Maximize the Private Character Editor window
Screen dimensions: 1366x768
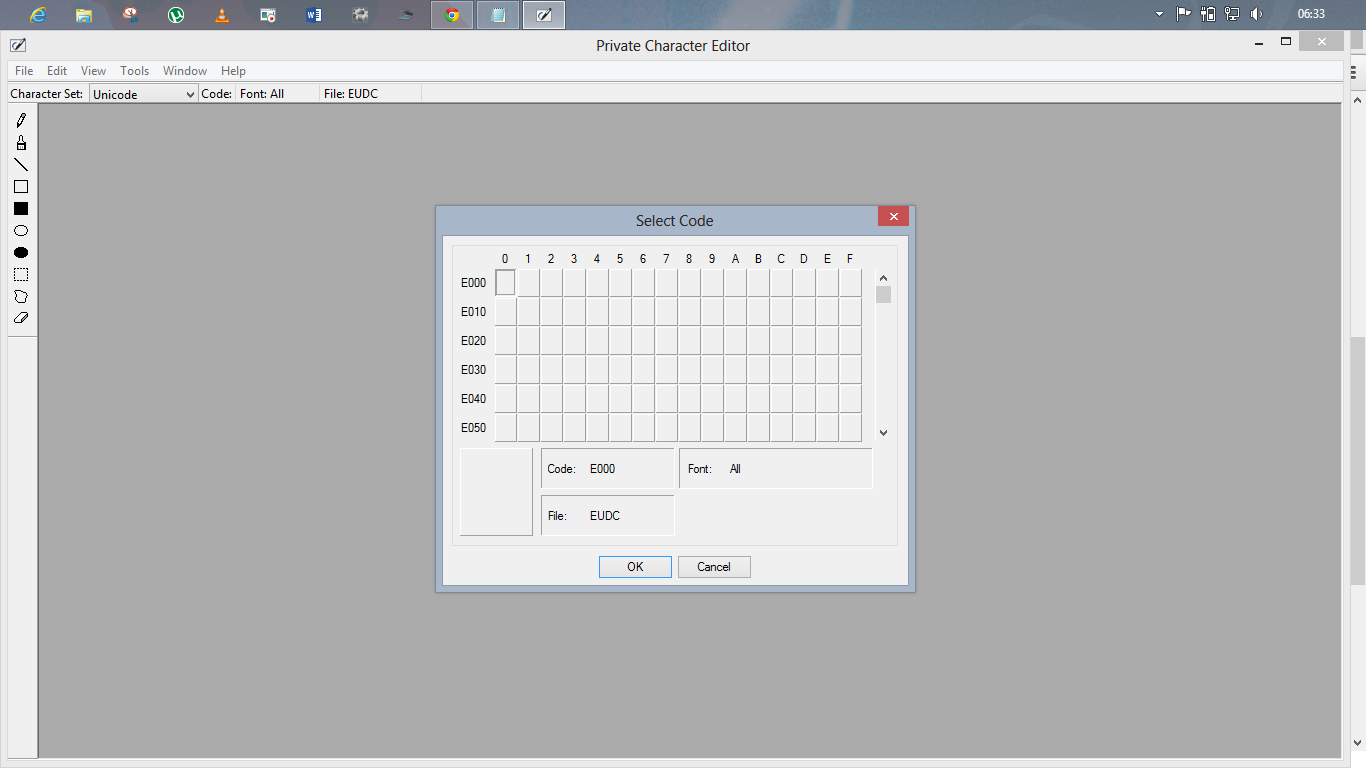click(1286, 41)
